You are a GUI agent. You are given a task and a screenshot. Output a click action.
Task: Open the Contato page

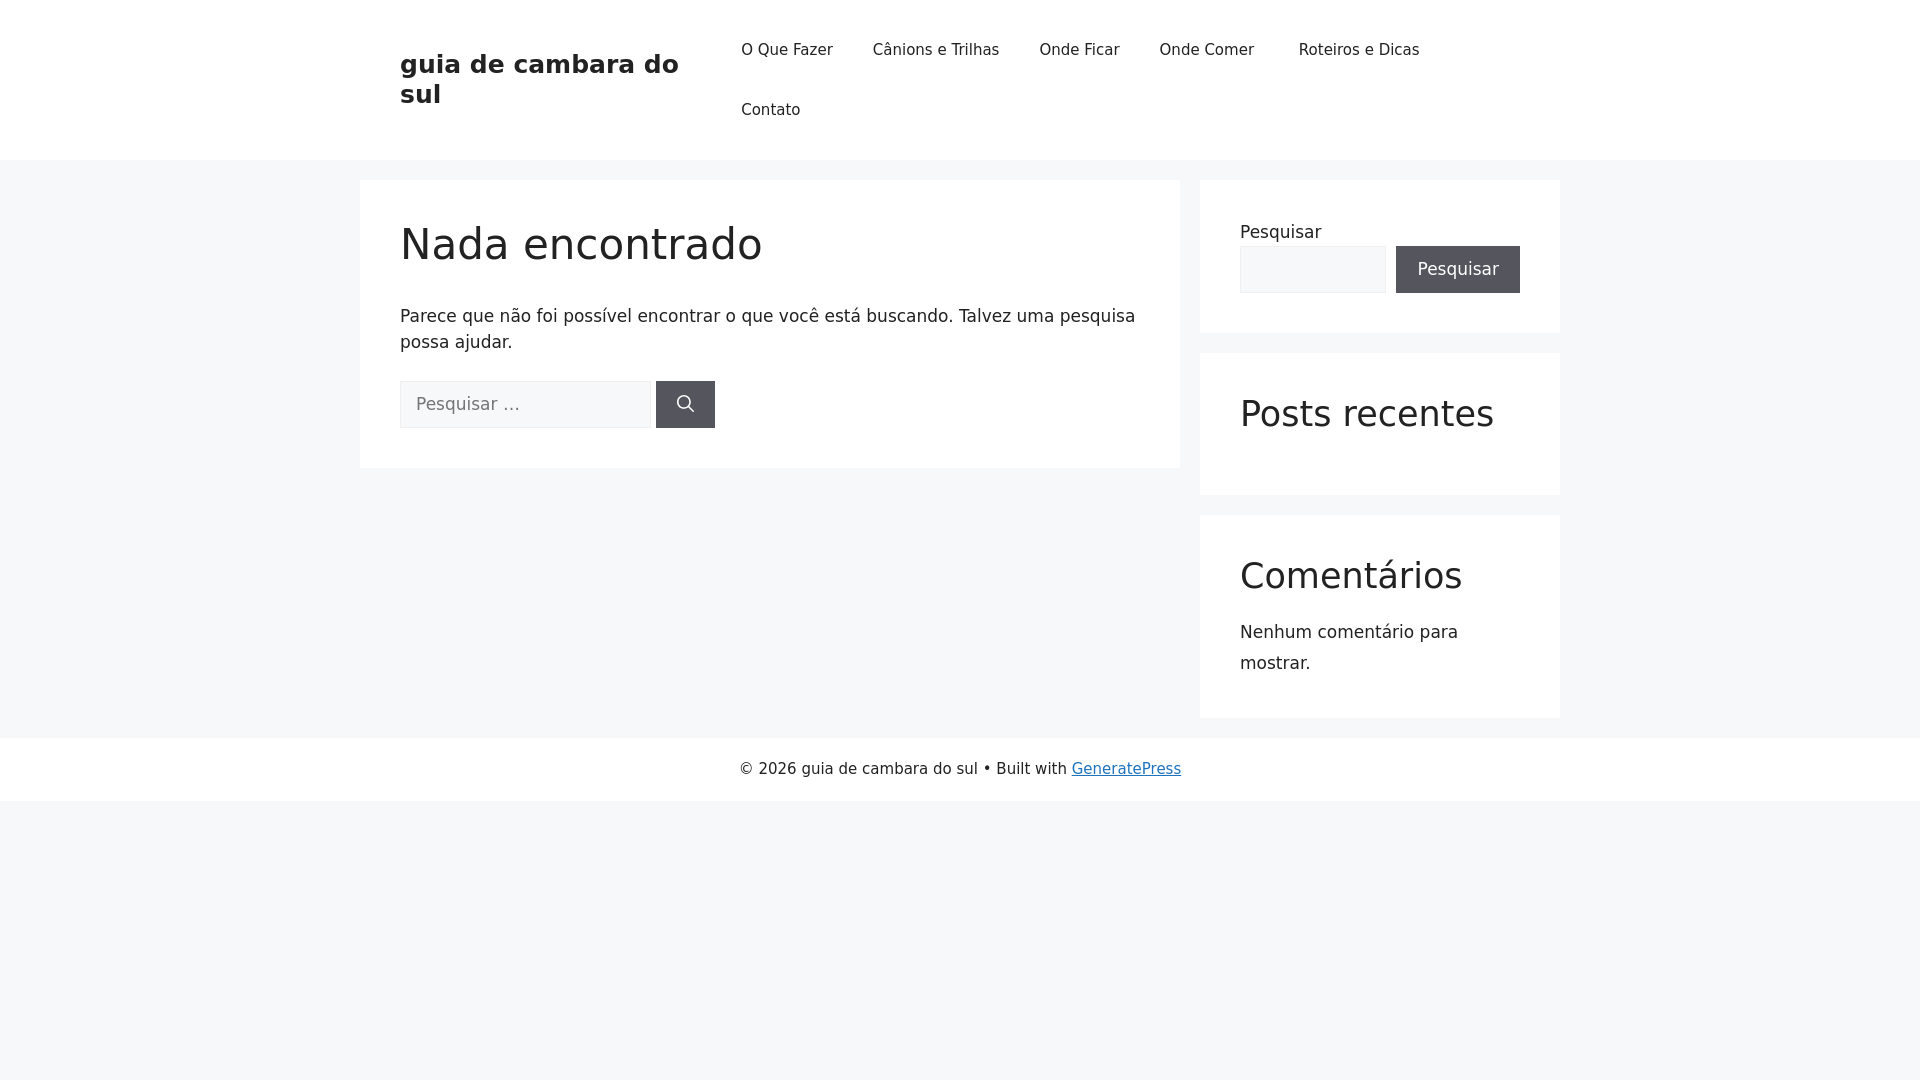click(770, 110)
